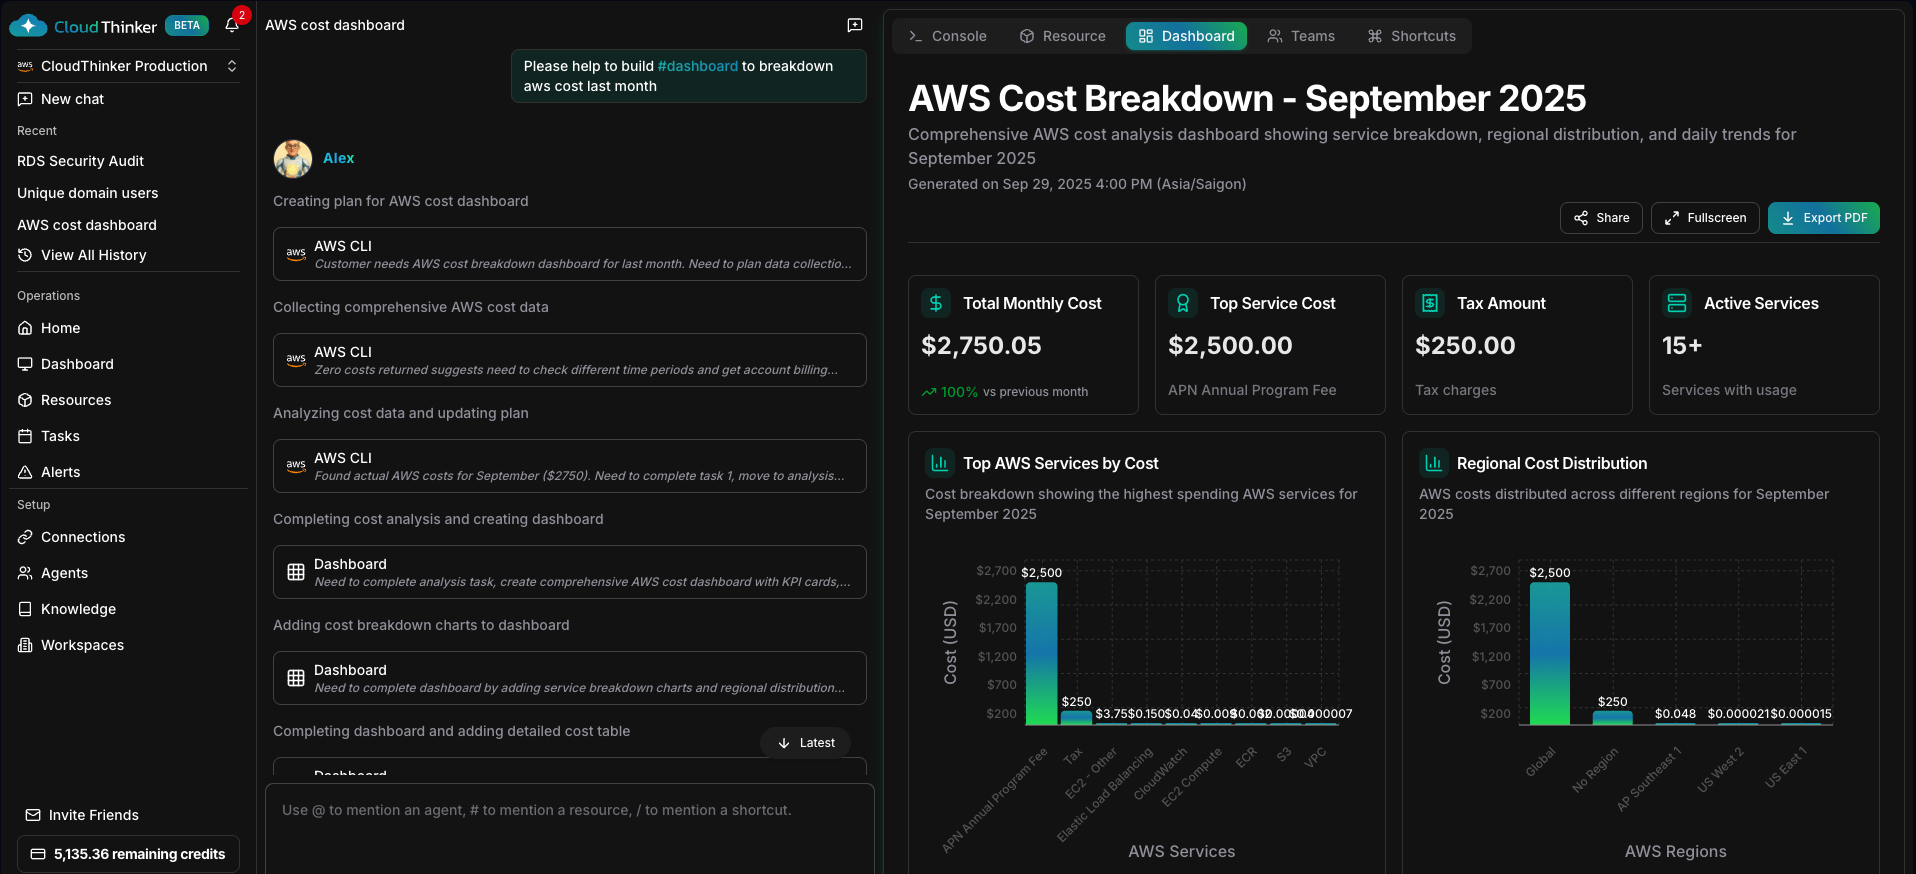Expand the CloudThinker Production workspace selector
Screen dimensions: 1916x874
(128, 66)
